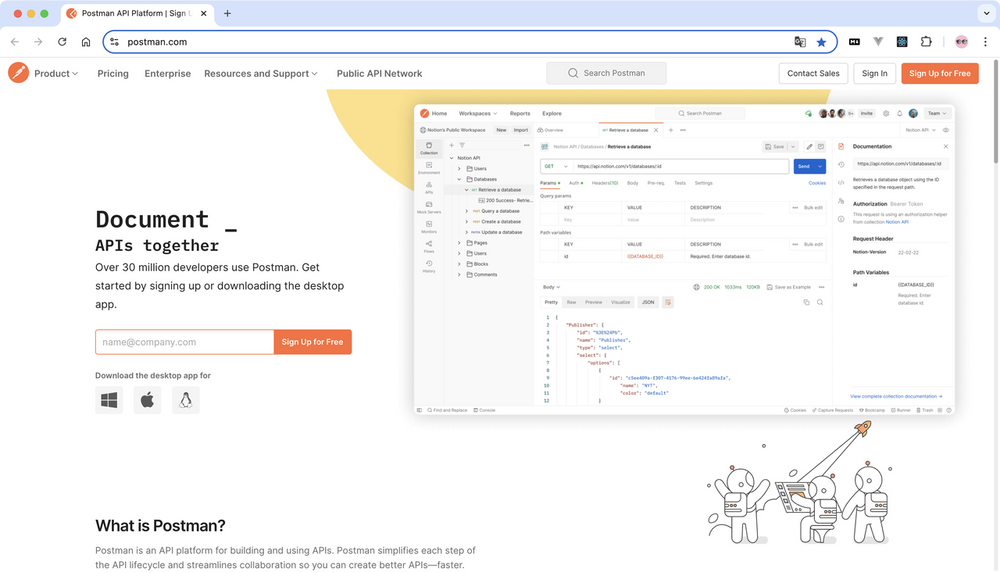Click the Search Postman field

[606, 73]
